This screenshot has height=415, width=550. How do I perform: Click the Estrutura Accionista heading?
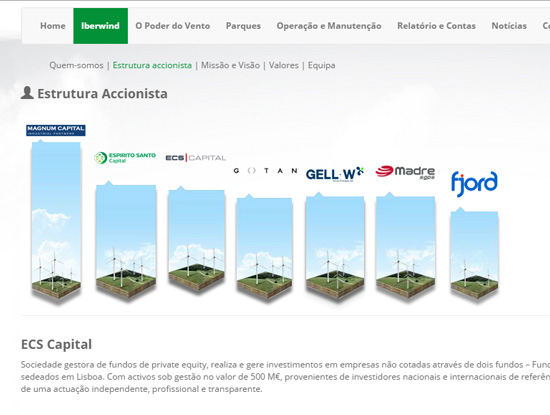102,94
